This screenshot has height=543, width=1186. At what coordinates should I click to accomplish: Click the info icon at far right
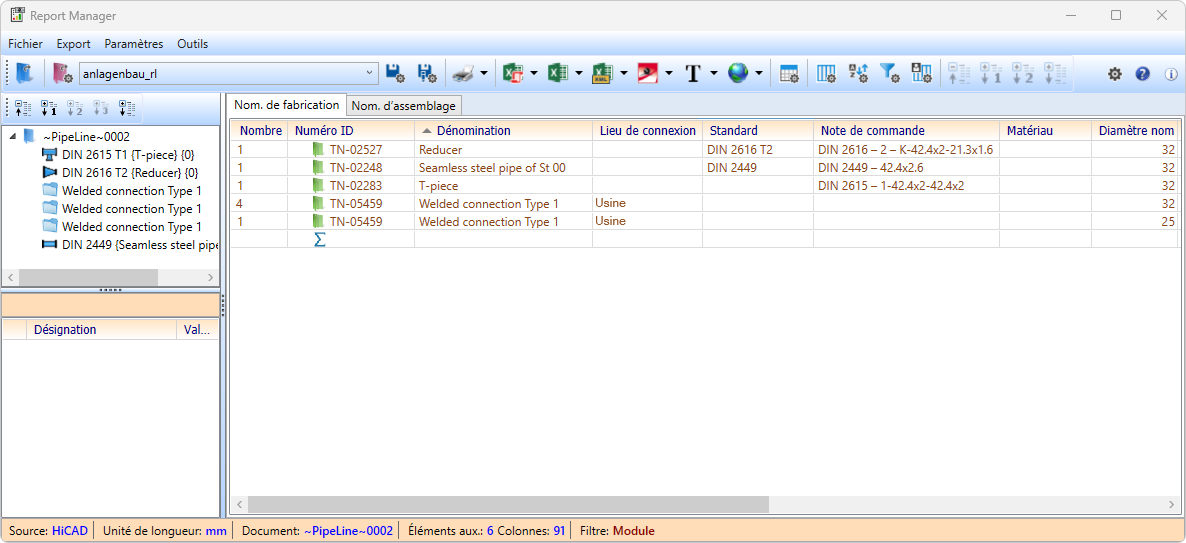[x=1171, y=74]
